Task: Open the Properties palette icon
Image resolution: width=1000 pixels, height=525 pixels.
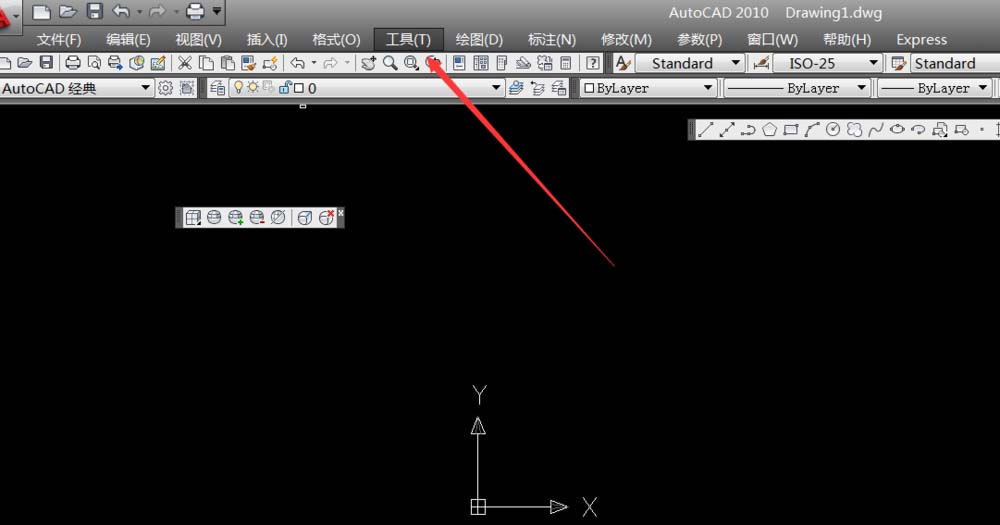Action: [459, 63]
